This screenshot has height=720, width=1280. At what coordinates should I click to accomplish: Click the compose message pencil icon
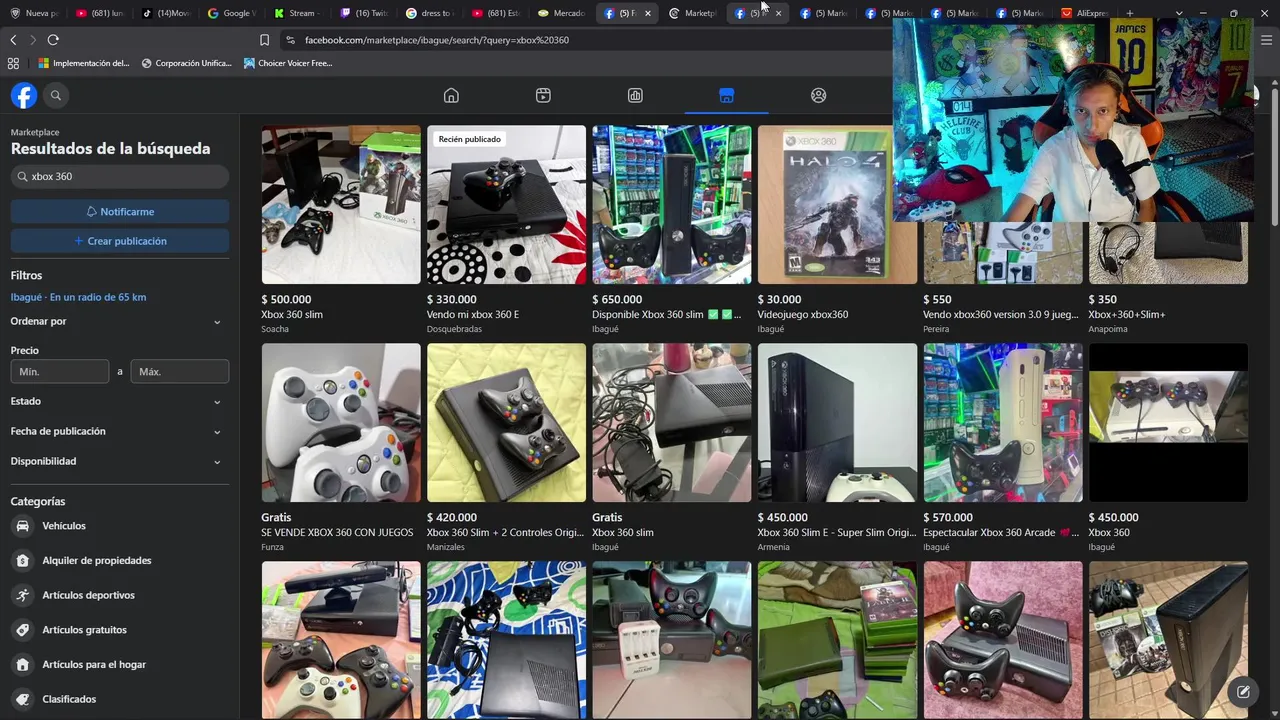tap(1243, 691)
